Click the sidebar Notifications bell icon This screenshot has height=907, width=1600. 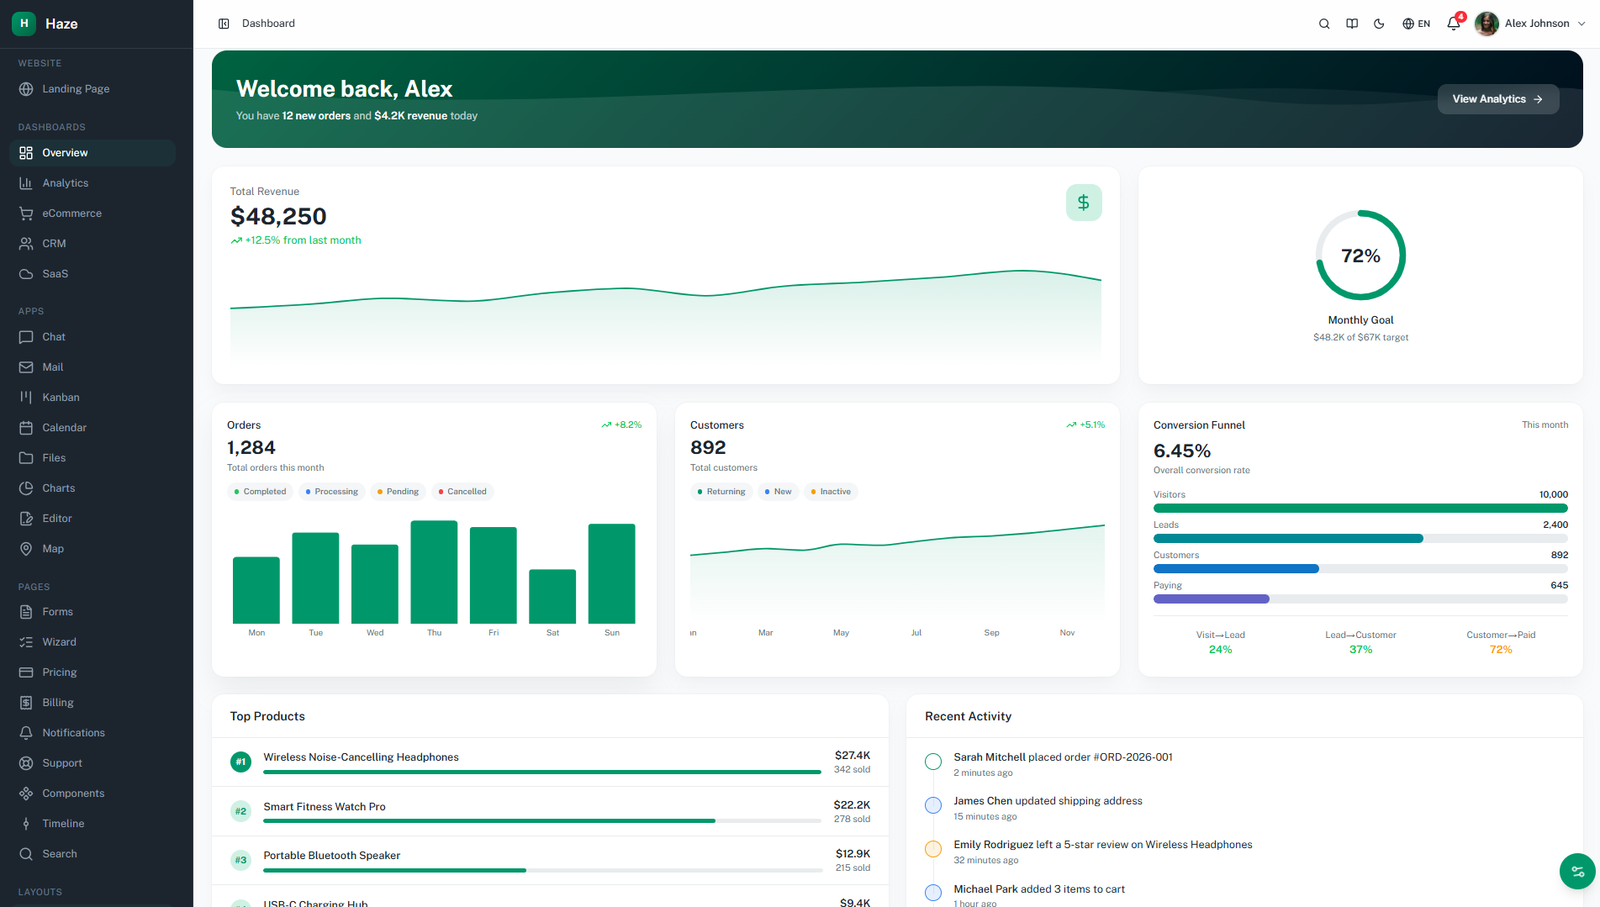click(26, 733)
